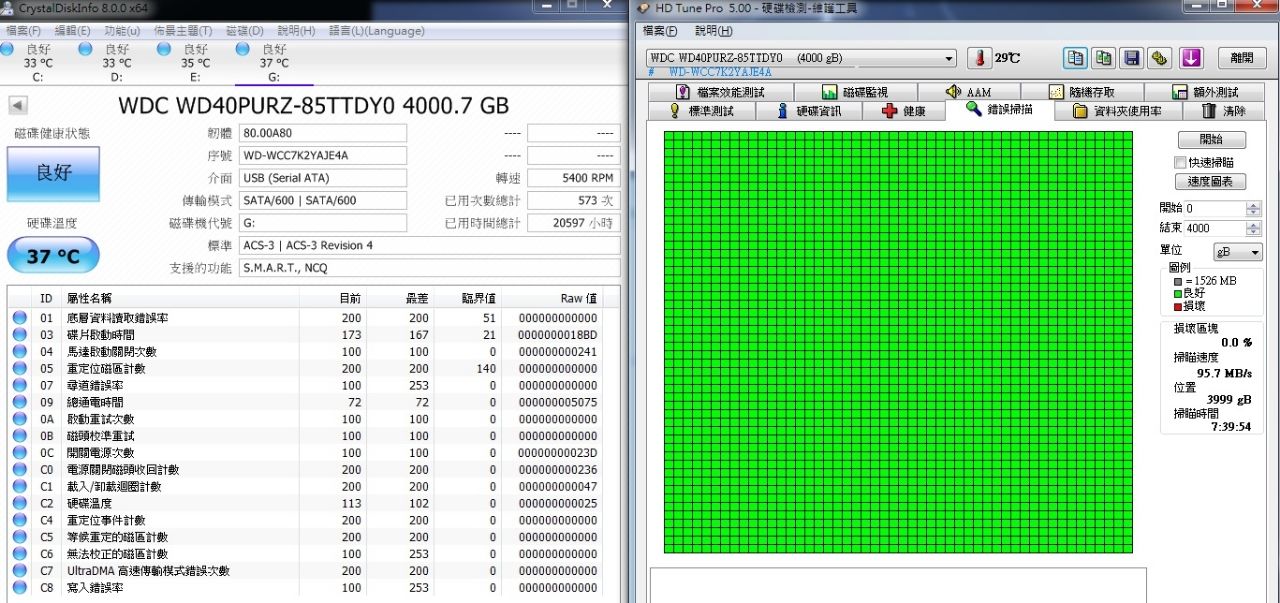Click the copy info to clipboard icon
The height and width of the screenshot is (603, 1280).
(1075, 58)
